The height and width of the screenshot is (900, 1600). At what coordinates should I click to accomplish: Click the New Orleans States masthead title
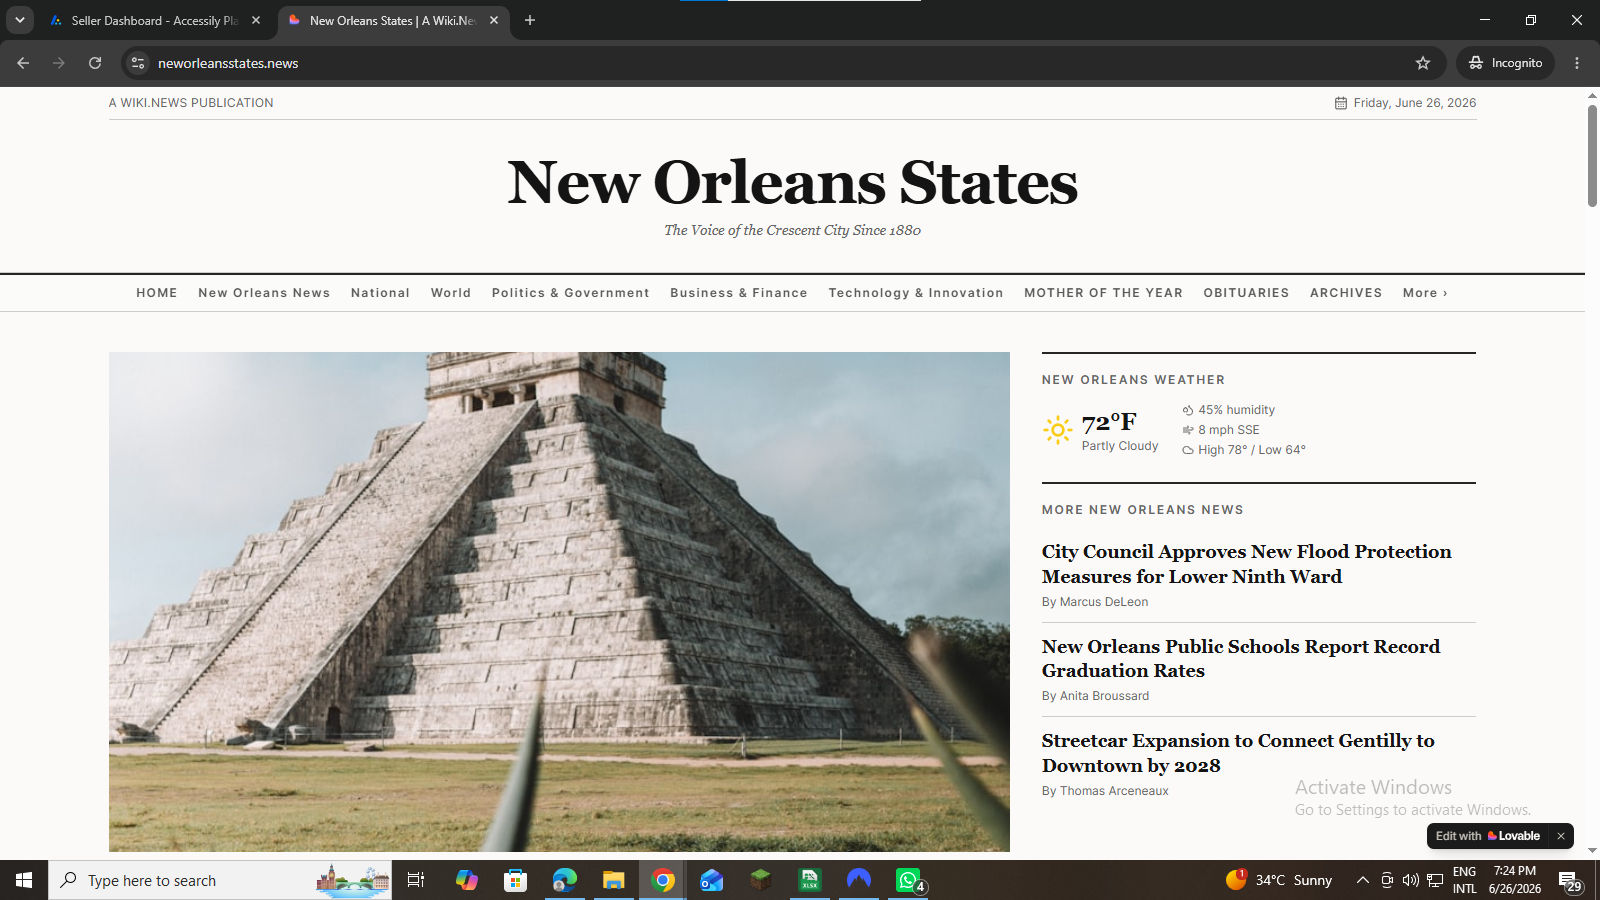[x=792, y=183]
